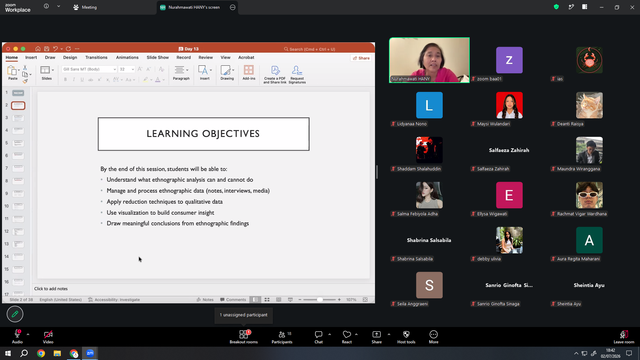Open File Explorer from the taskbar
Image resolution: width=640 pixels, height=360 pixels.
click(57, 353)
